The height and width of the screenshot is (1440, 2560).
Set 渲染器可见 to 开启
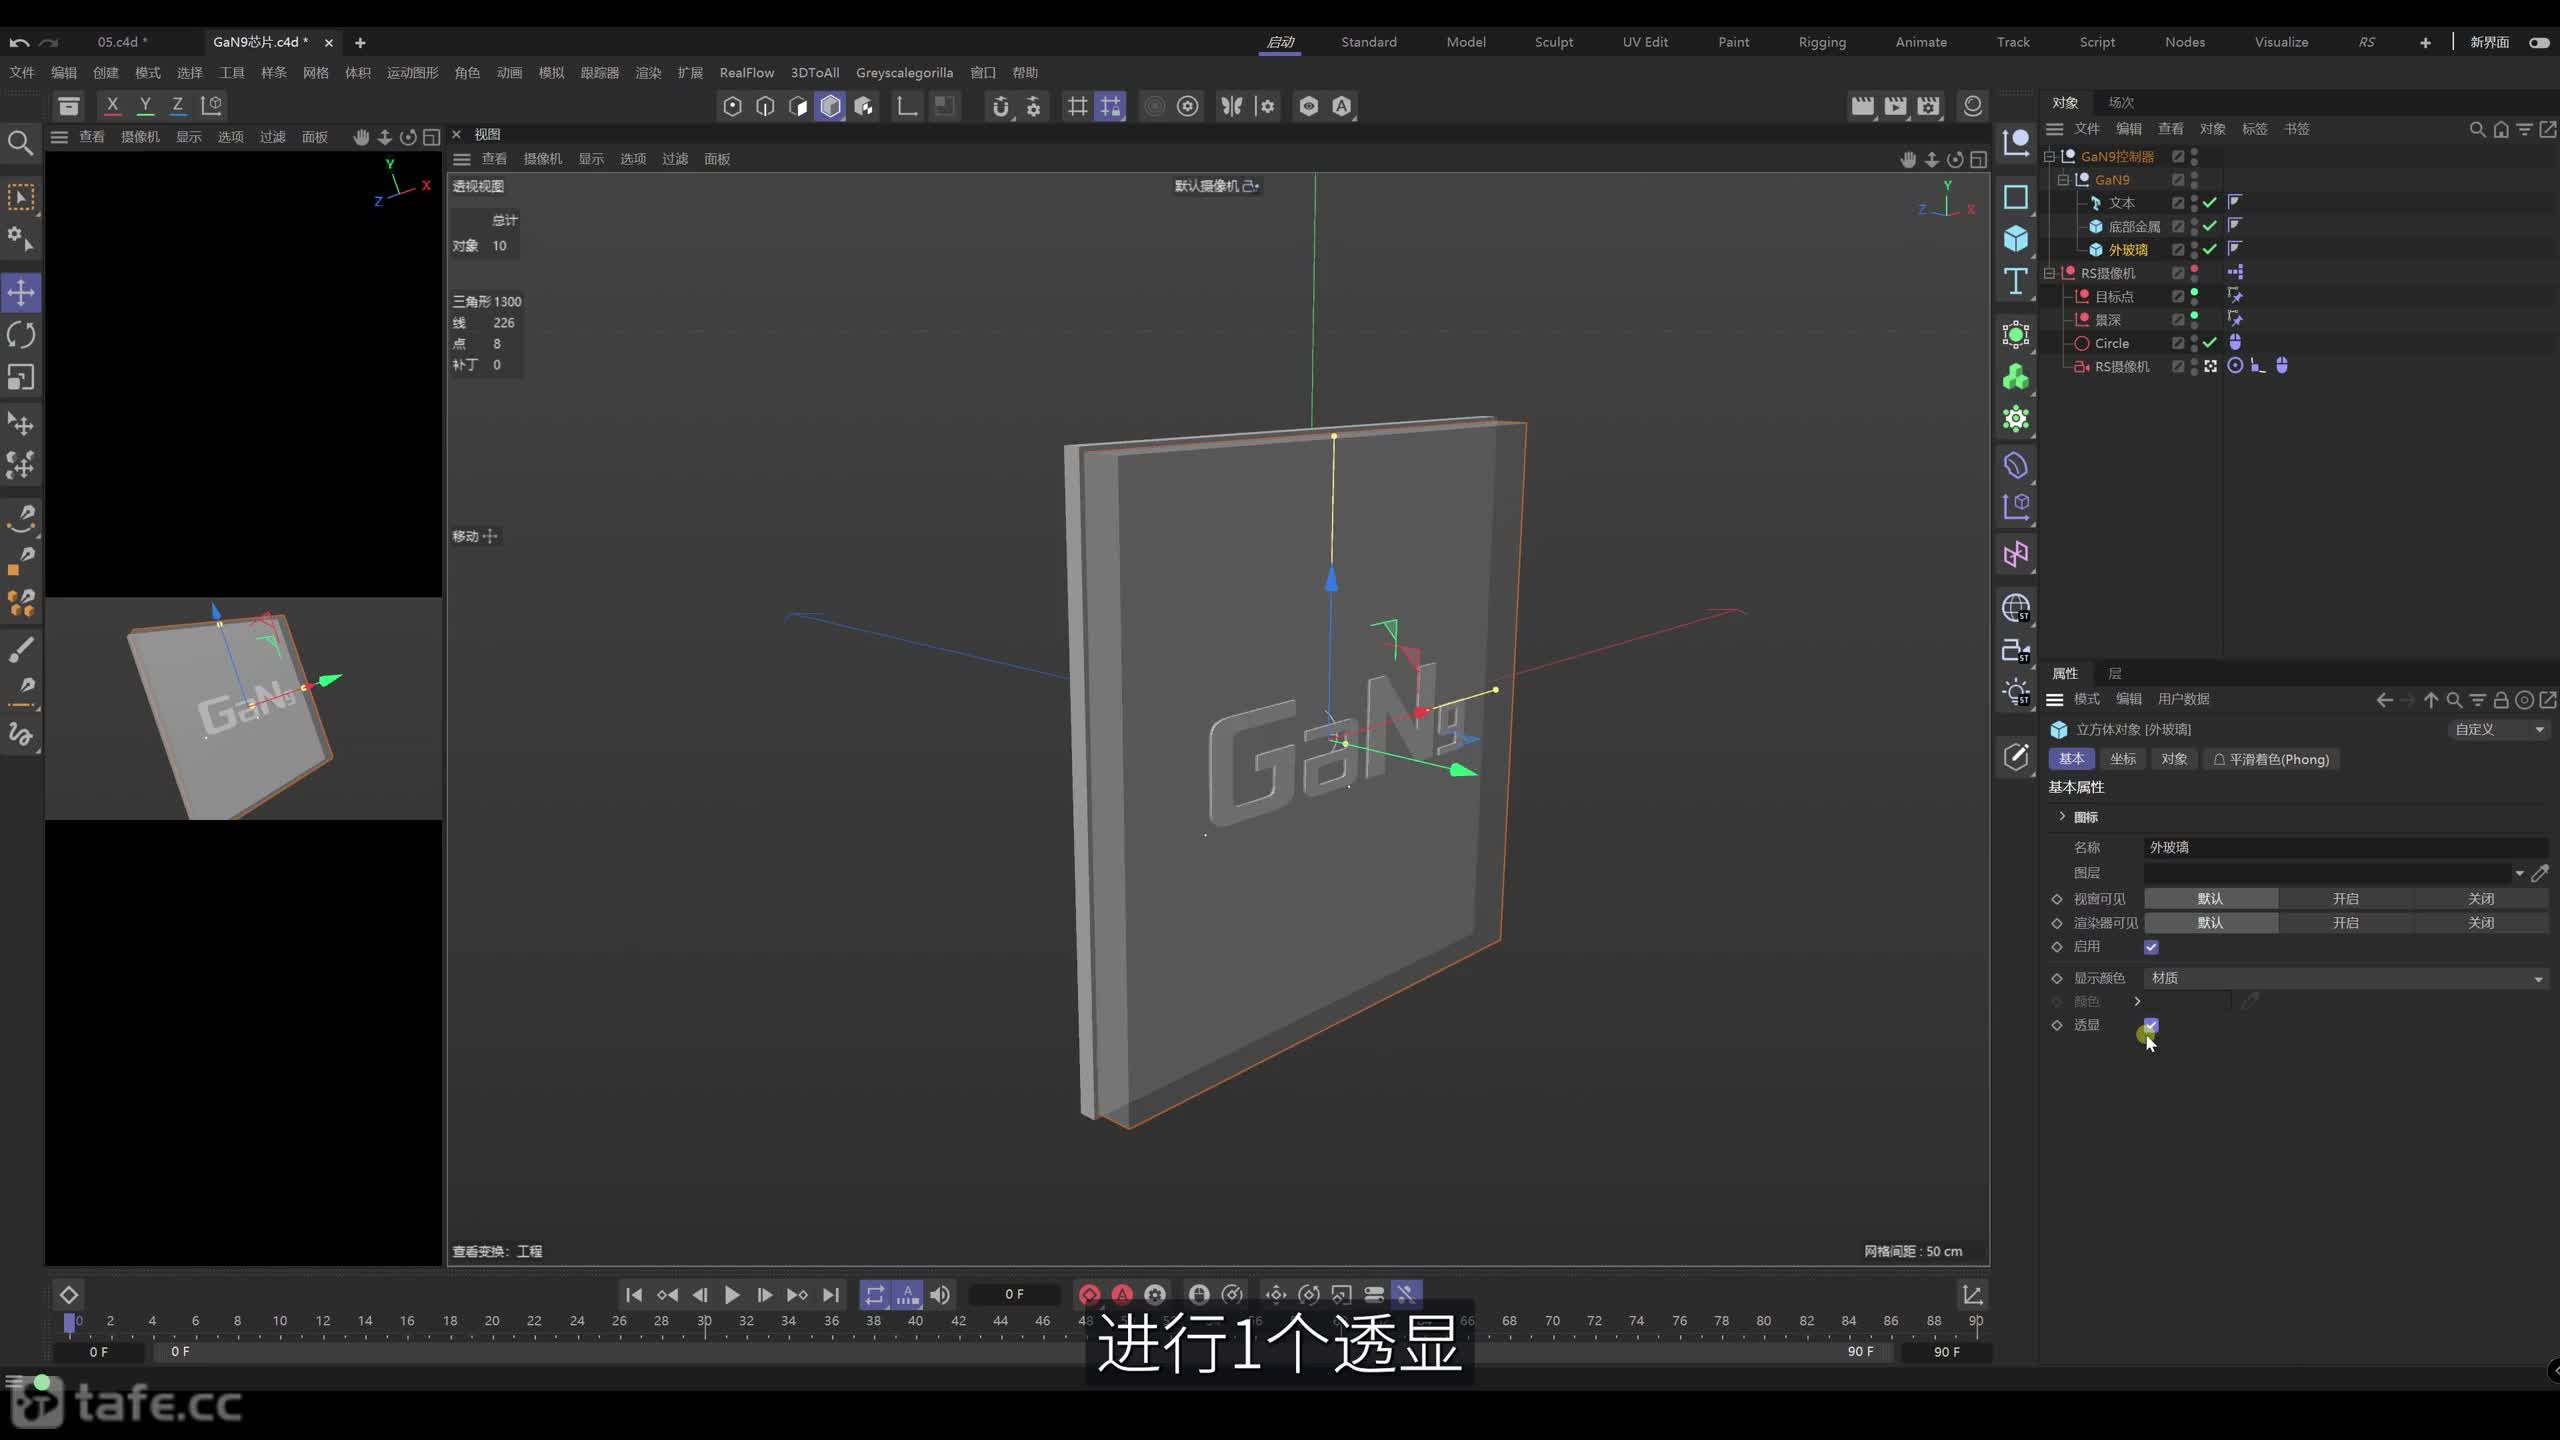pyautogui.click(x=2345, y=923)
